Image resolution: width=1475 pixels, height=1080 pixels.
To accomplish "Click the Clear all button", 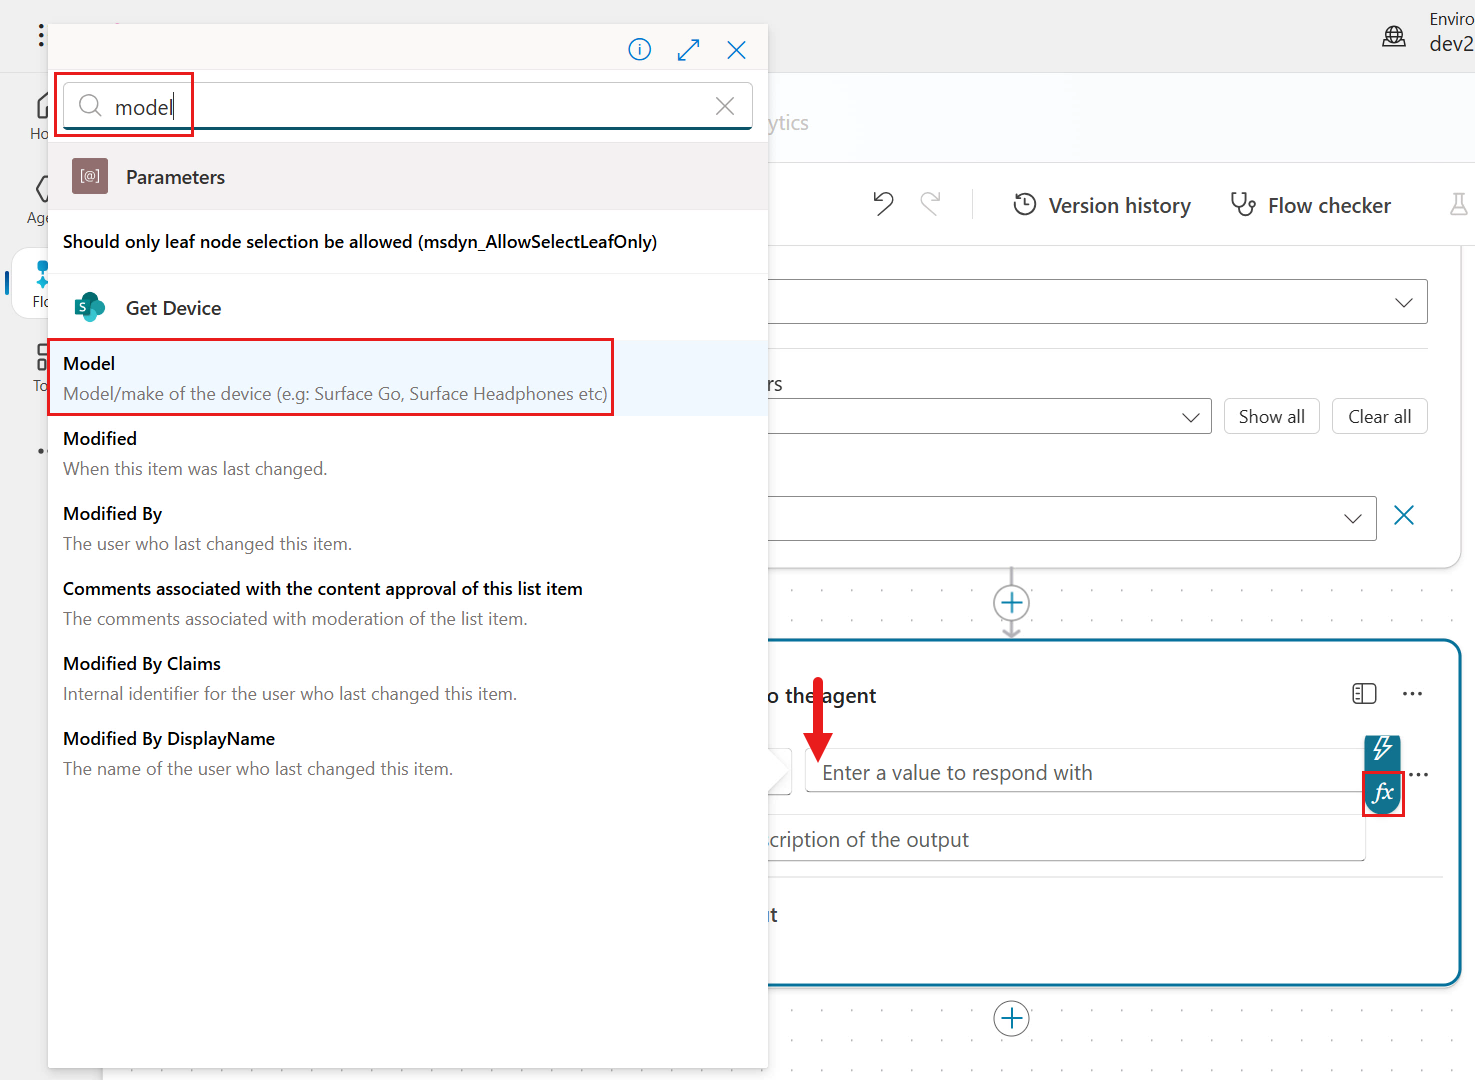I will 1379,416.
